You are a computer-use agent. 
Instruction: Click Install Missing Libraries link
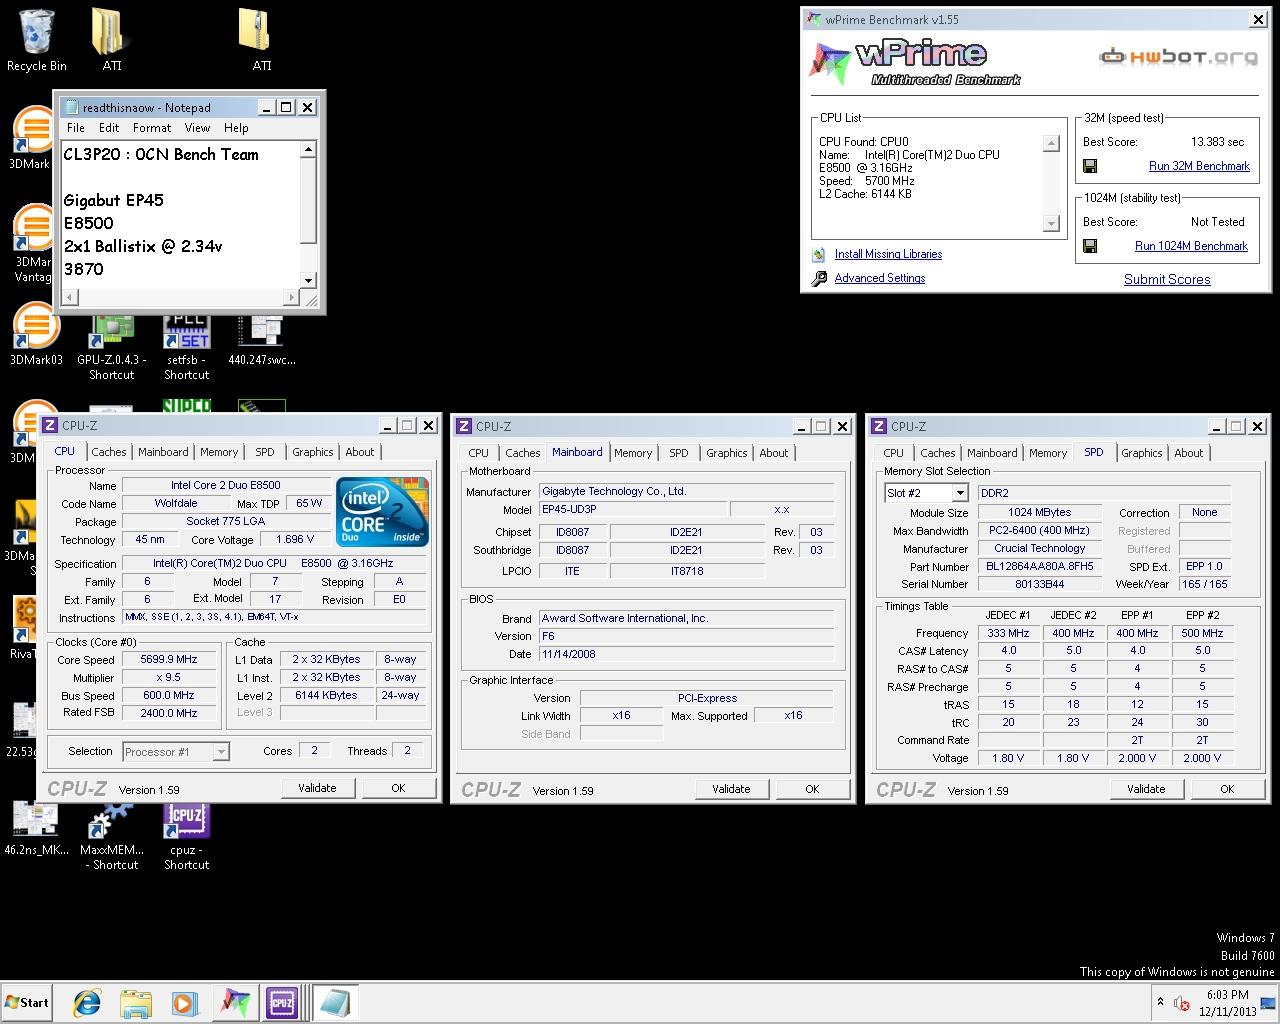(888, 254)
